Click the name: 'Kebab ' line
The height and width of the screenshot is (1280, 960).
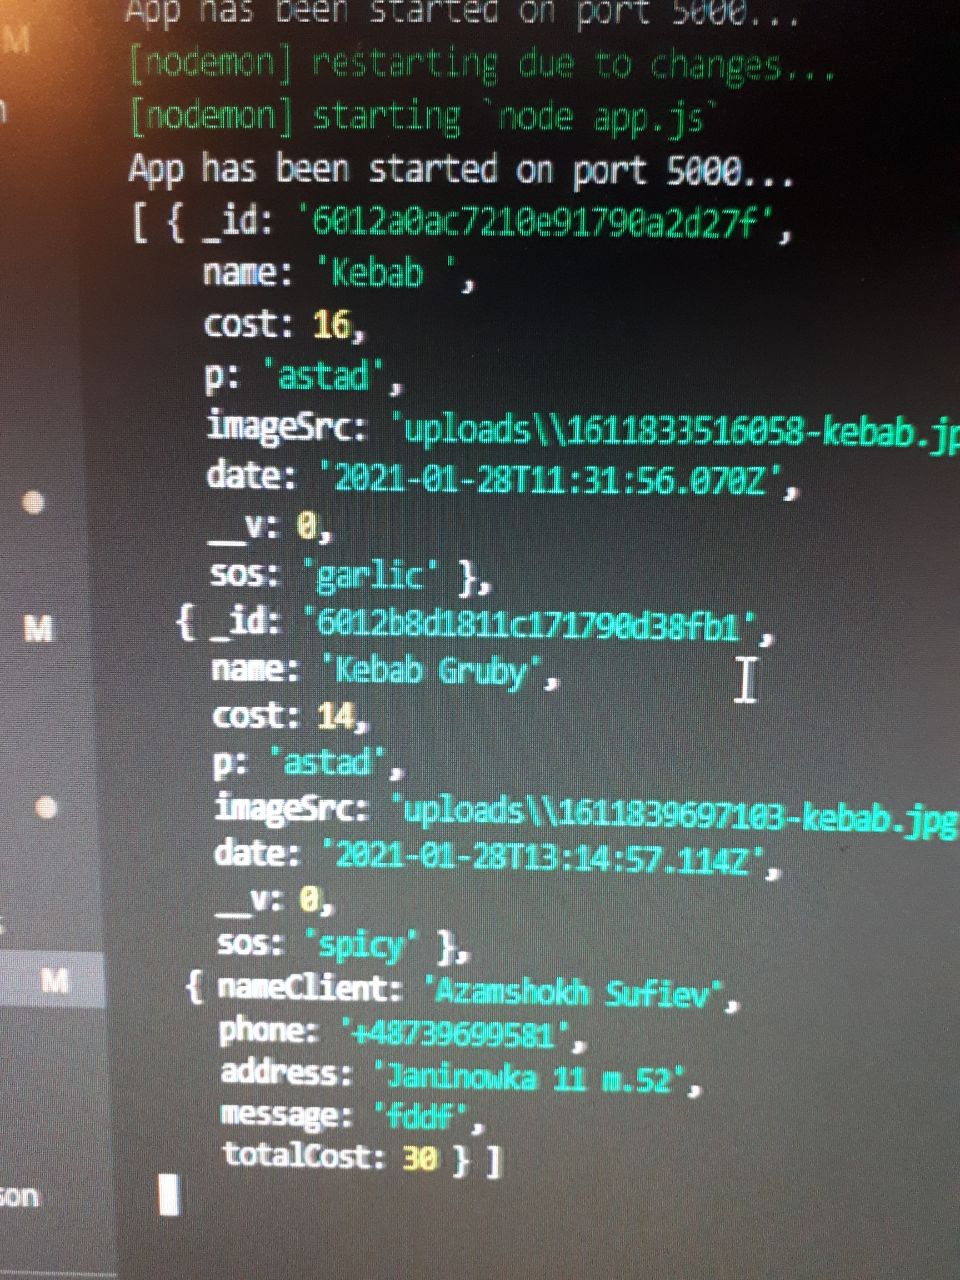tap(337, 274)
